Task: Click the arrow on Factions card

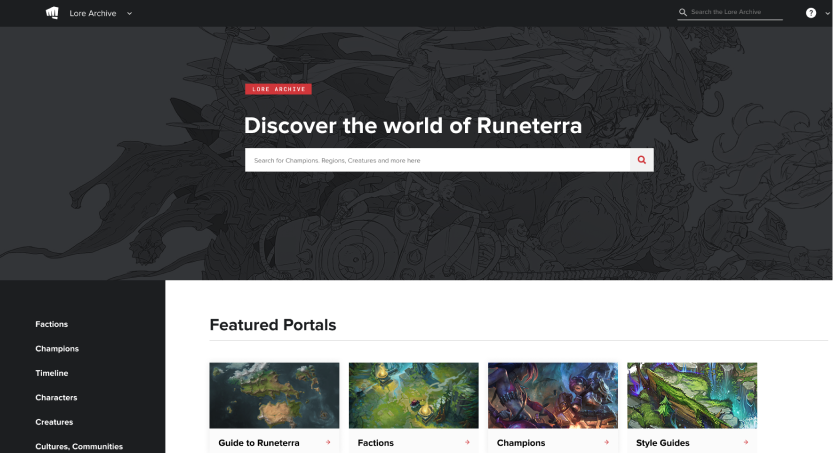Action: pos(468,442)
